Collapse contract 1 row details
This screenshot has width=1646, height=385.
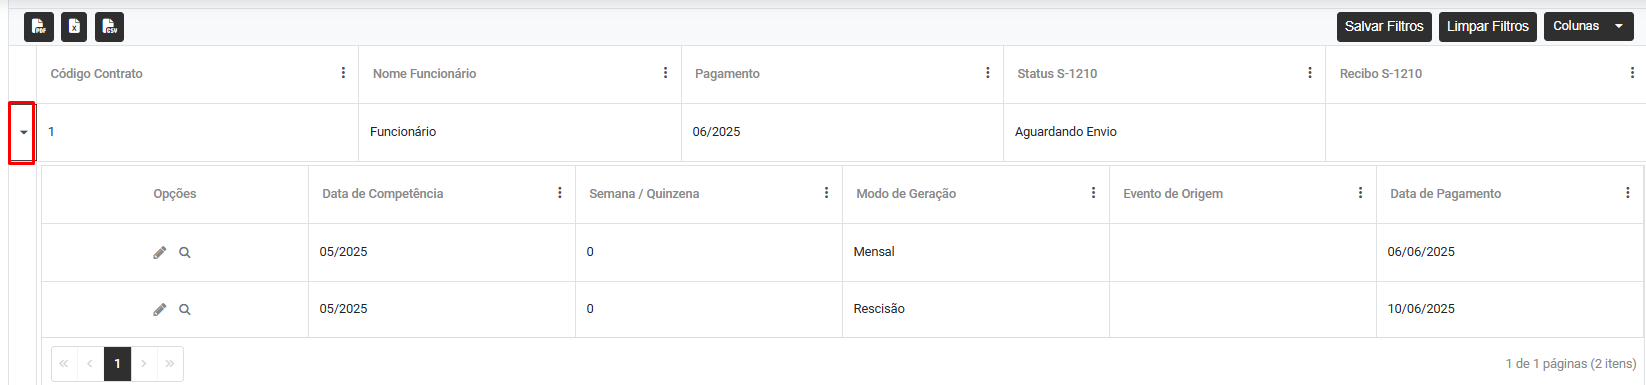pyautogui.click(x=23, y=132)
